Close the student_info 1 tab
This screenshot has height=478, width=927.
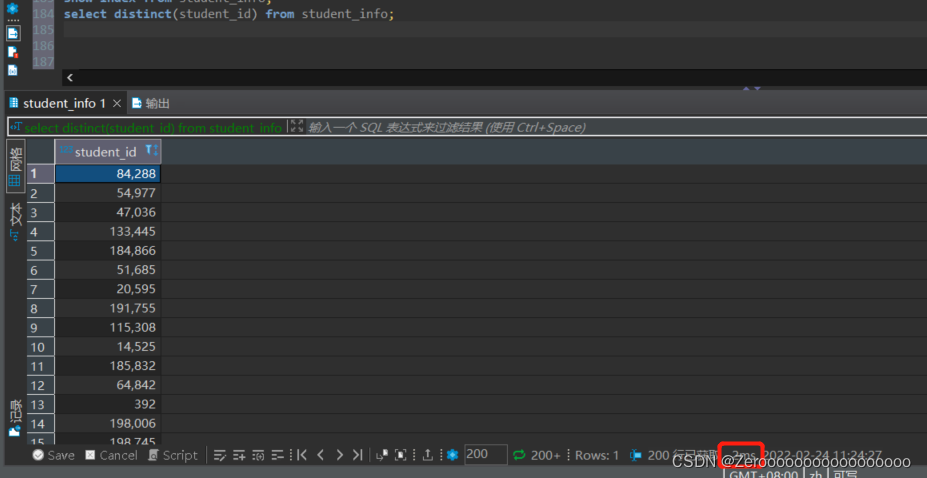click(x=117, y=103)
